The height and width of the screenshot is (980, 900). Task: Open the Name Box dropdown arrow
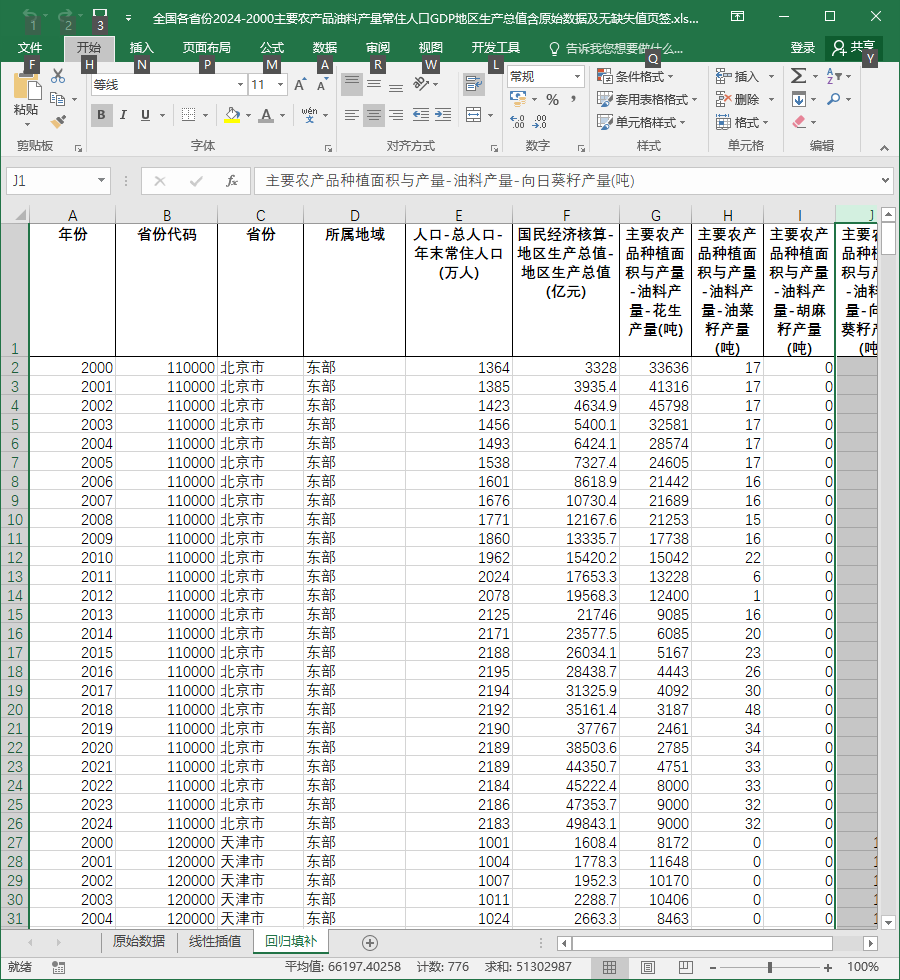pyautogui.click(x=101, y=181)
